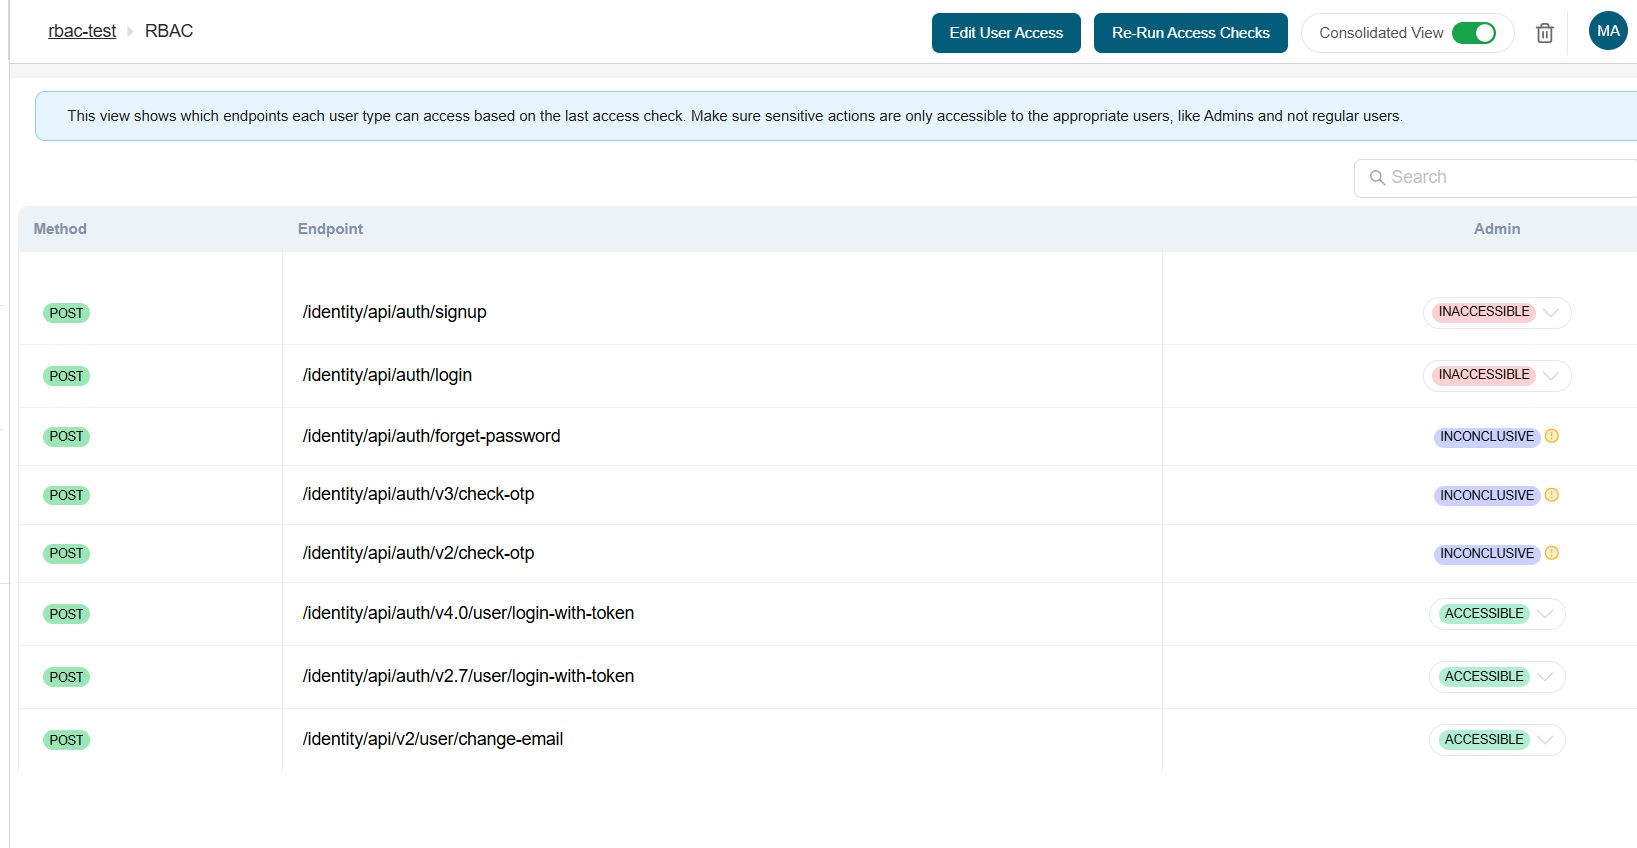The height and width of the screenshot is (848, 1637).
Task: Click the search magnifier icon
Action: tap(1377, 178)
